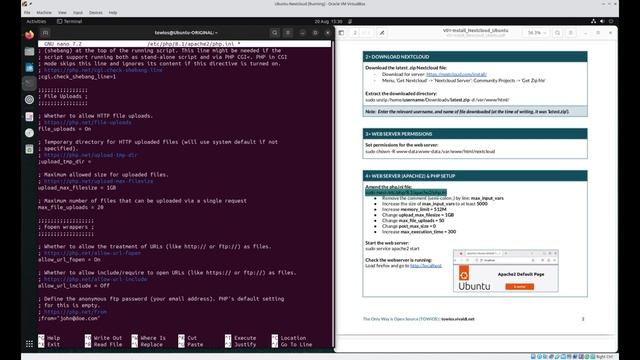The image size is (640, 360).
Task: Select the Terminal icon in the dock
Action: [29, 84]
